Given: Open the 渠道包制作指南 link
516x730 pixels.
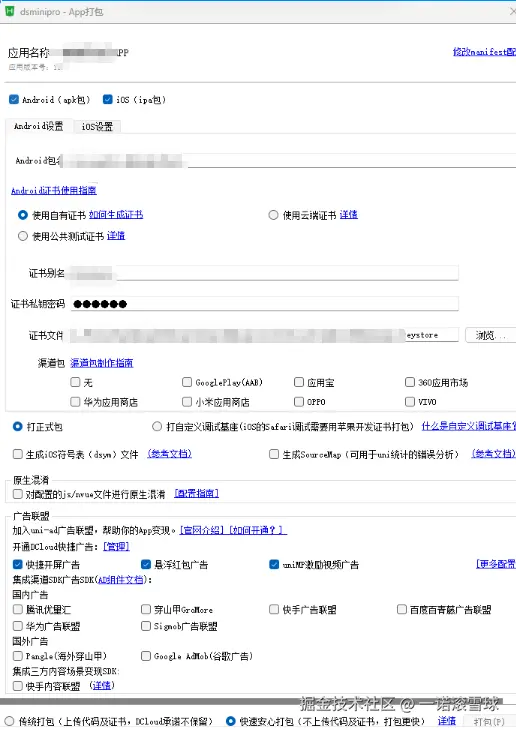Looking at the screenshot, I should click(102, 363).
